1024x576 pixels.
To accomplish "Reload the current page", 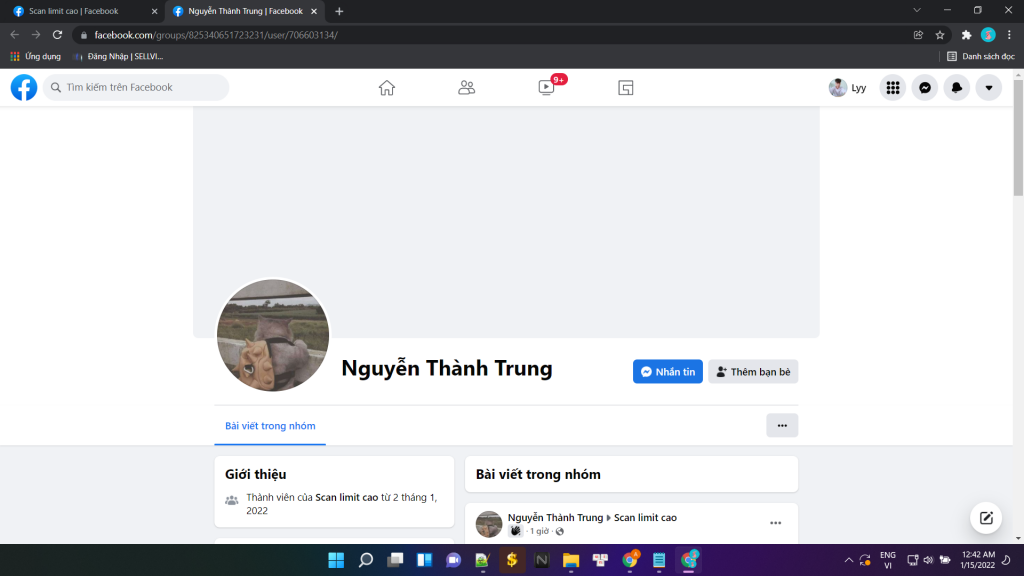I will (x=57, y=35).
